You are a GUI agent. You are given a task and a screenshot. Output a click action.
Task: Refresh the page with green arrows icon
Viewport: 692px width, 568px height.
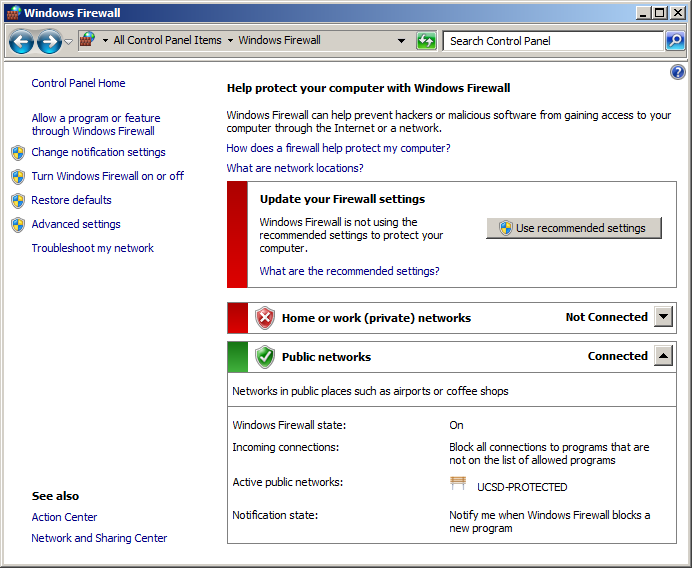[426, 41]
